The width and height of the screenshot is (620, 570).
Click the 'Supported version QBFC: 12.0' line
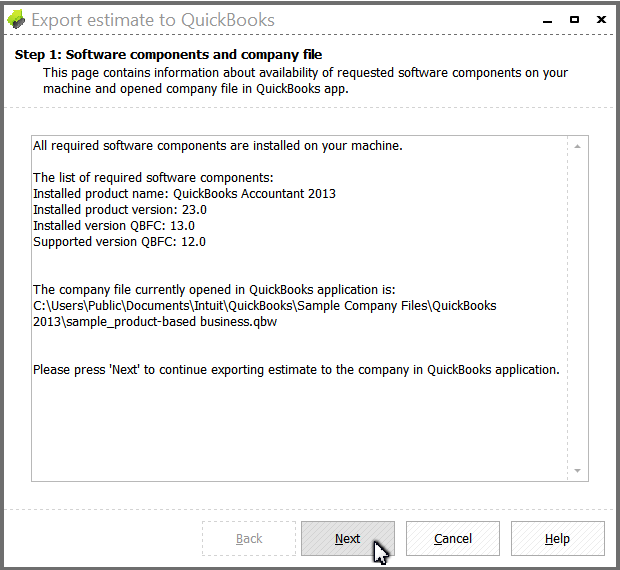[x=119, y=242]
